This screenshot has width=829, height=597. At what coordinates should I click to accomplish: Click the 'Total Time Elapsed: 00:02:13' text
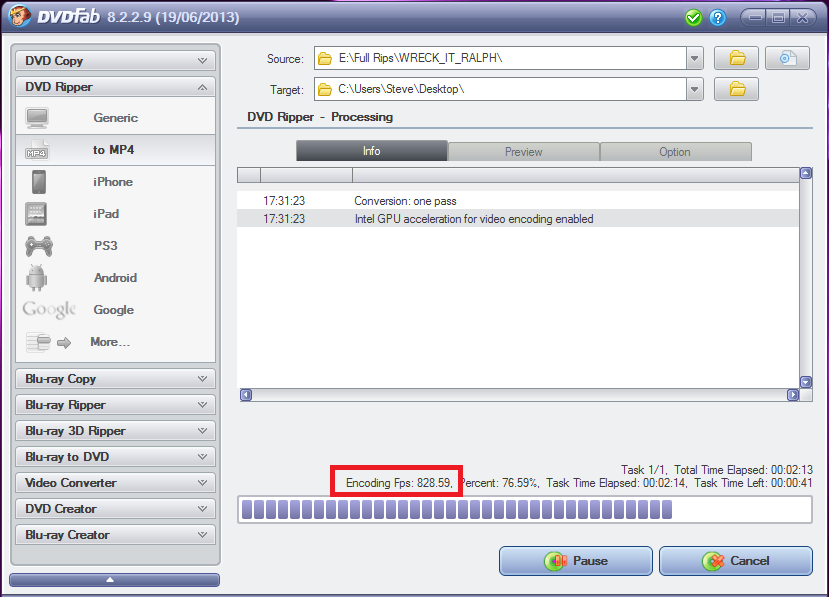[x=743, y=470]
